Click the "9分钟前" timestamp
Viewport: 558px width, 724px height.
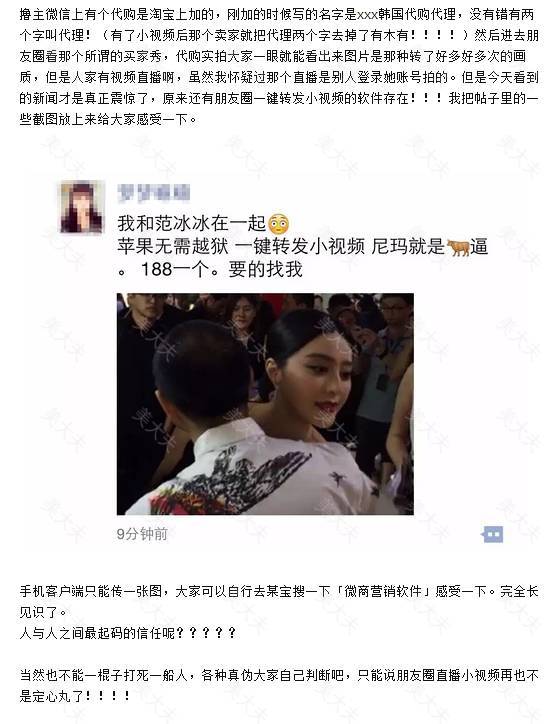point(142,534)
